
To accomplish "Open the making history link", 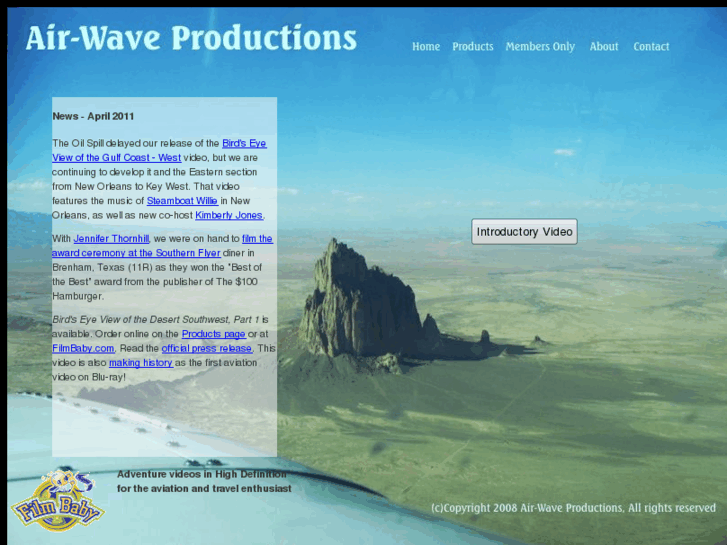I will coord(141,363).
